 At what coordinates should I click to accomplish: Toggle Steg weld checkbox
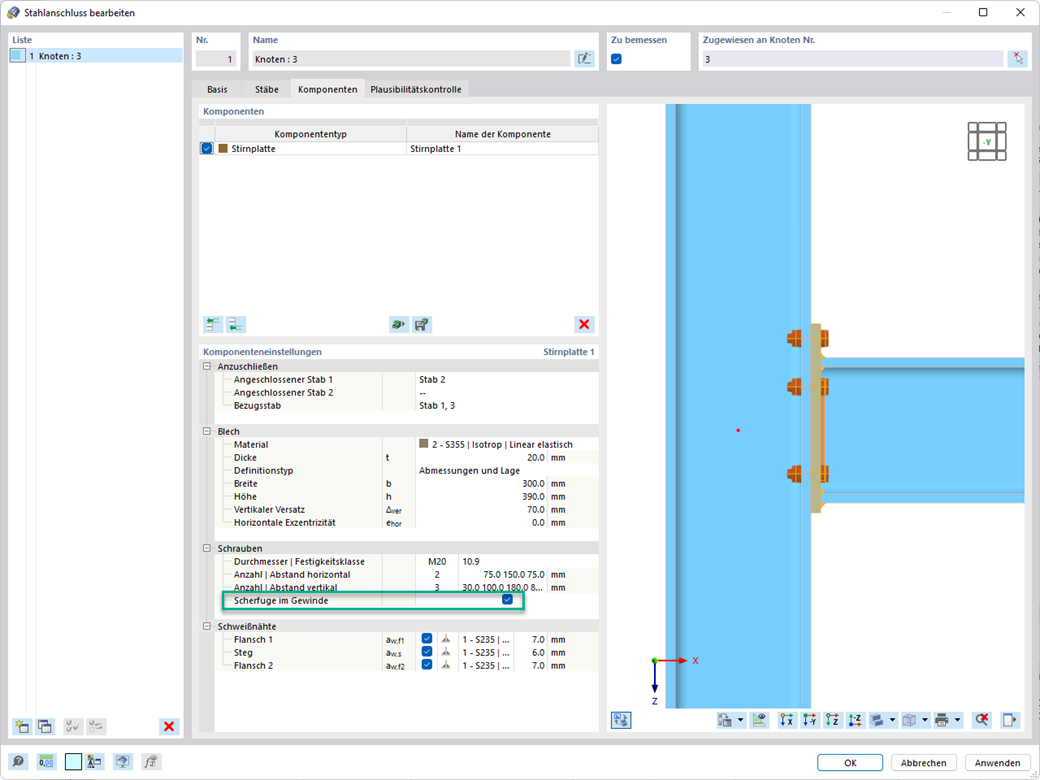427,651
